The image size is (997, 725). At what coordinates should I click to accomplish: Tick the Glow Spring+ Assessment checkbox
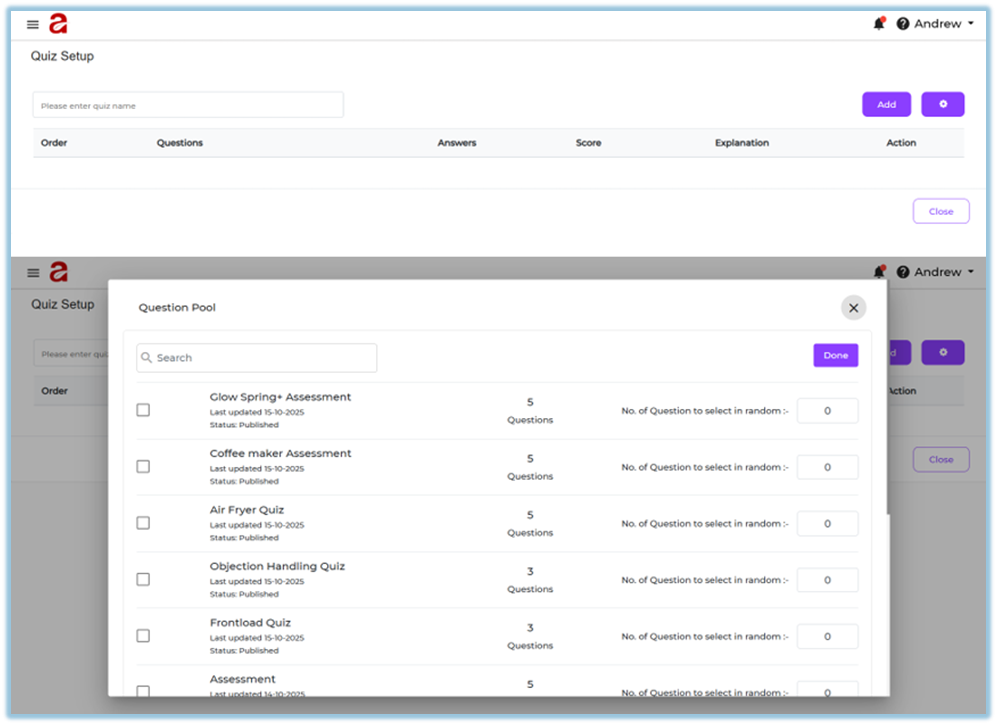point(143,410)
